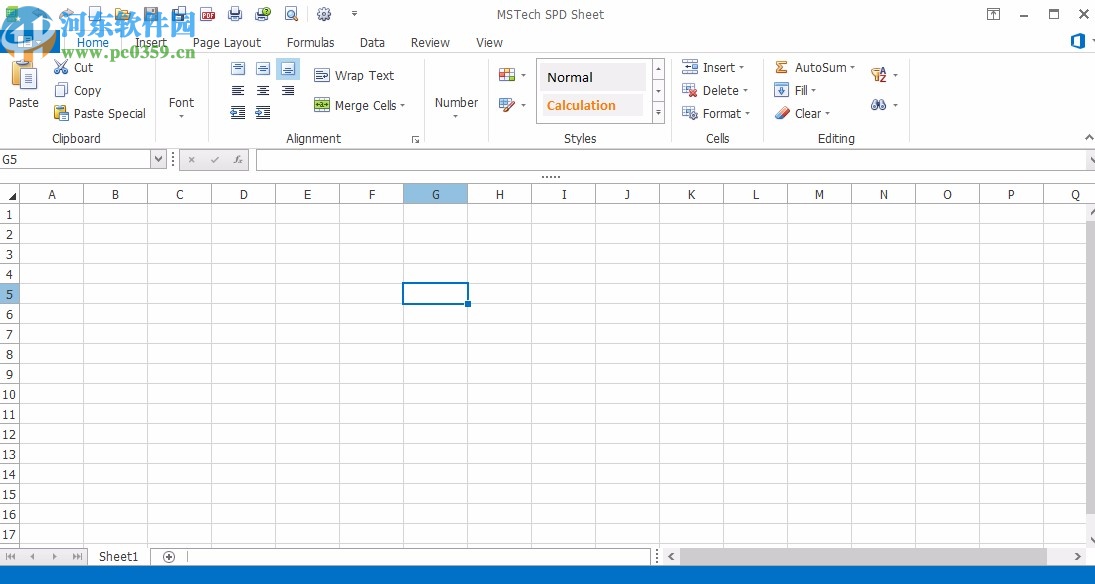This screenshot has width=1095, height=584.
Task: Open Alignment dialog launcher
Action: [x=416, y=140]
